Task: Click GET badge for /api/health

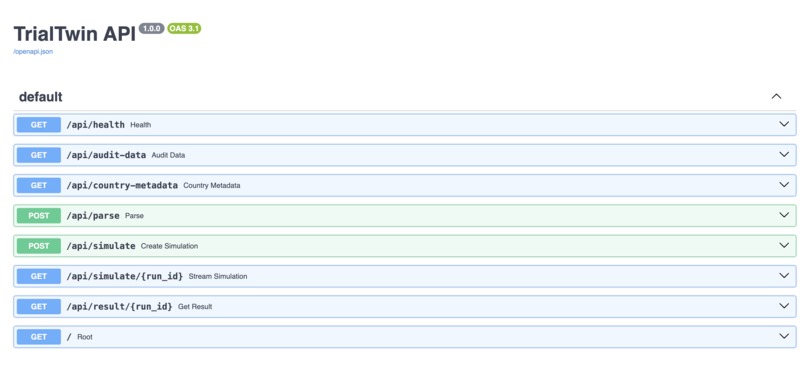Action: 39,124
